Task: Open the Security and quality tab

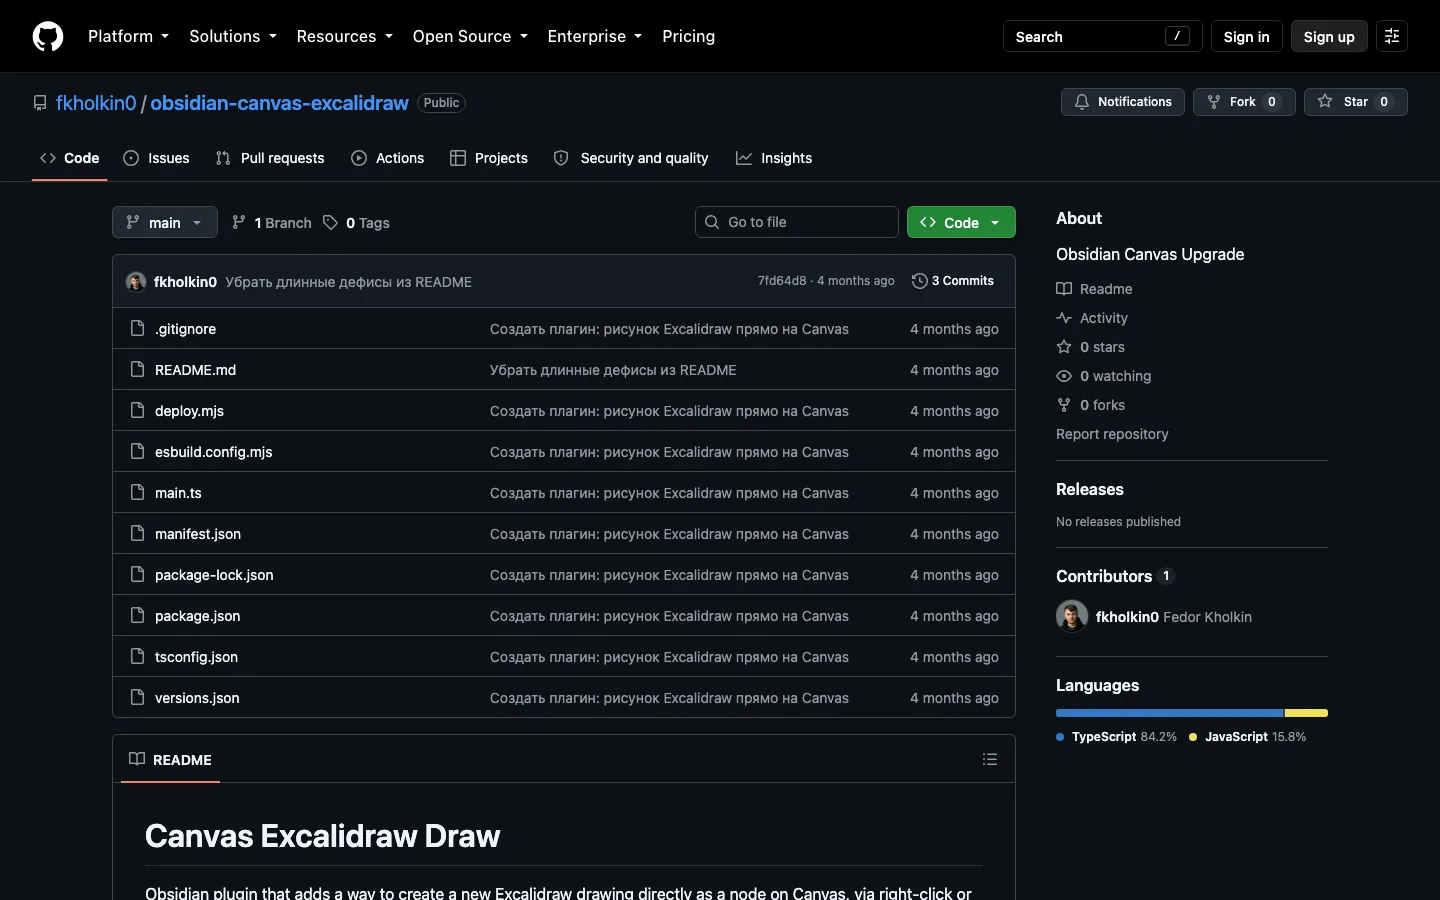Action: [x=631, y=158]
